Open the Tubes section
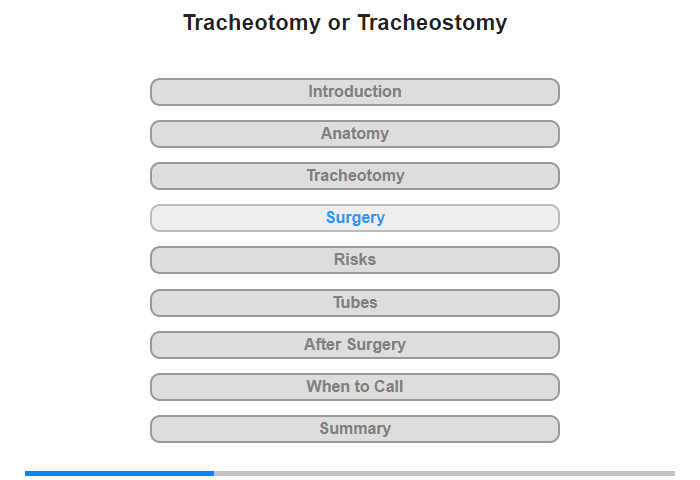This screenshot has height=480, width=700. pos(355,302)
